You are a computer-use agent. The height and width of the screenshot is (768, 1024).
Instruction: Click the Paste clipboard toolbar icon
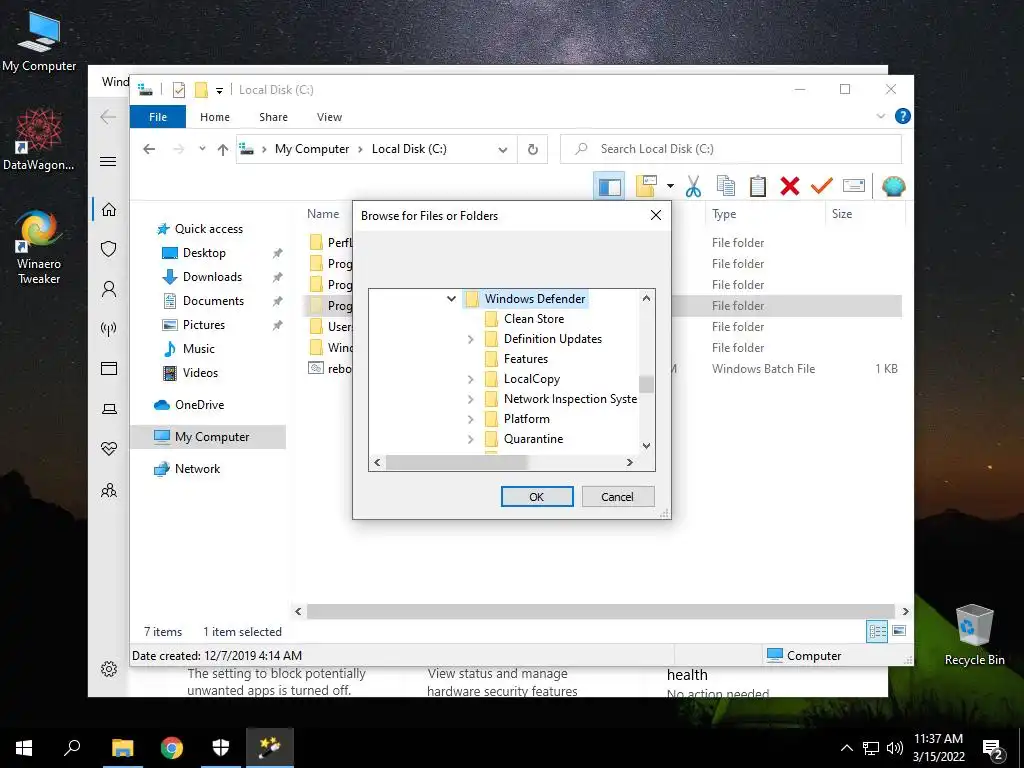pos(758,187)
